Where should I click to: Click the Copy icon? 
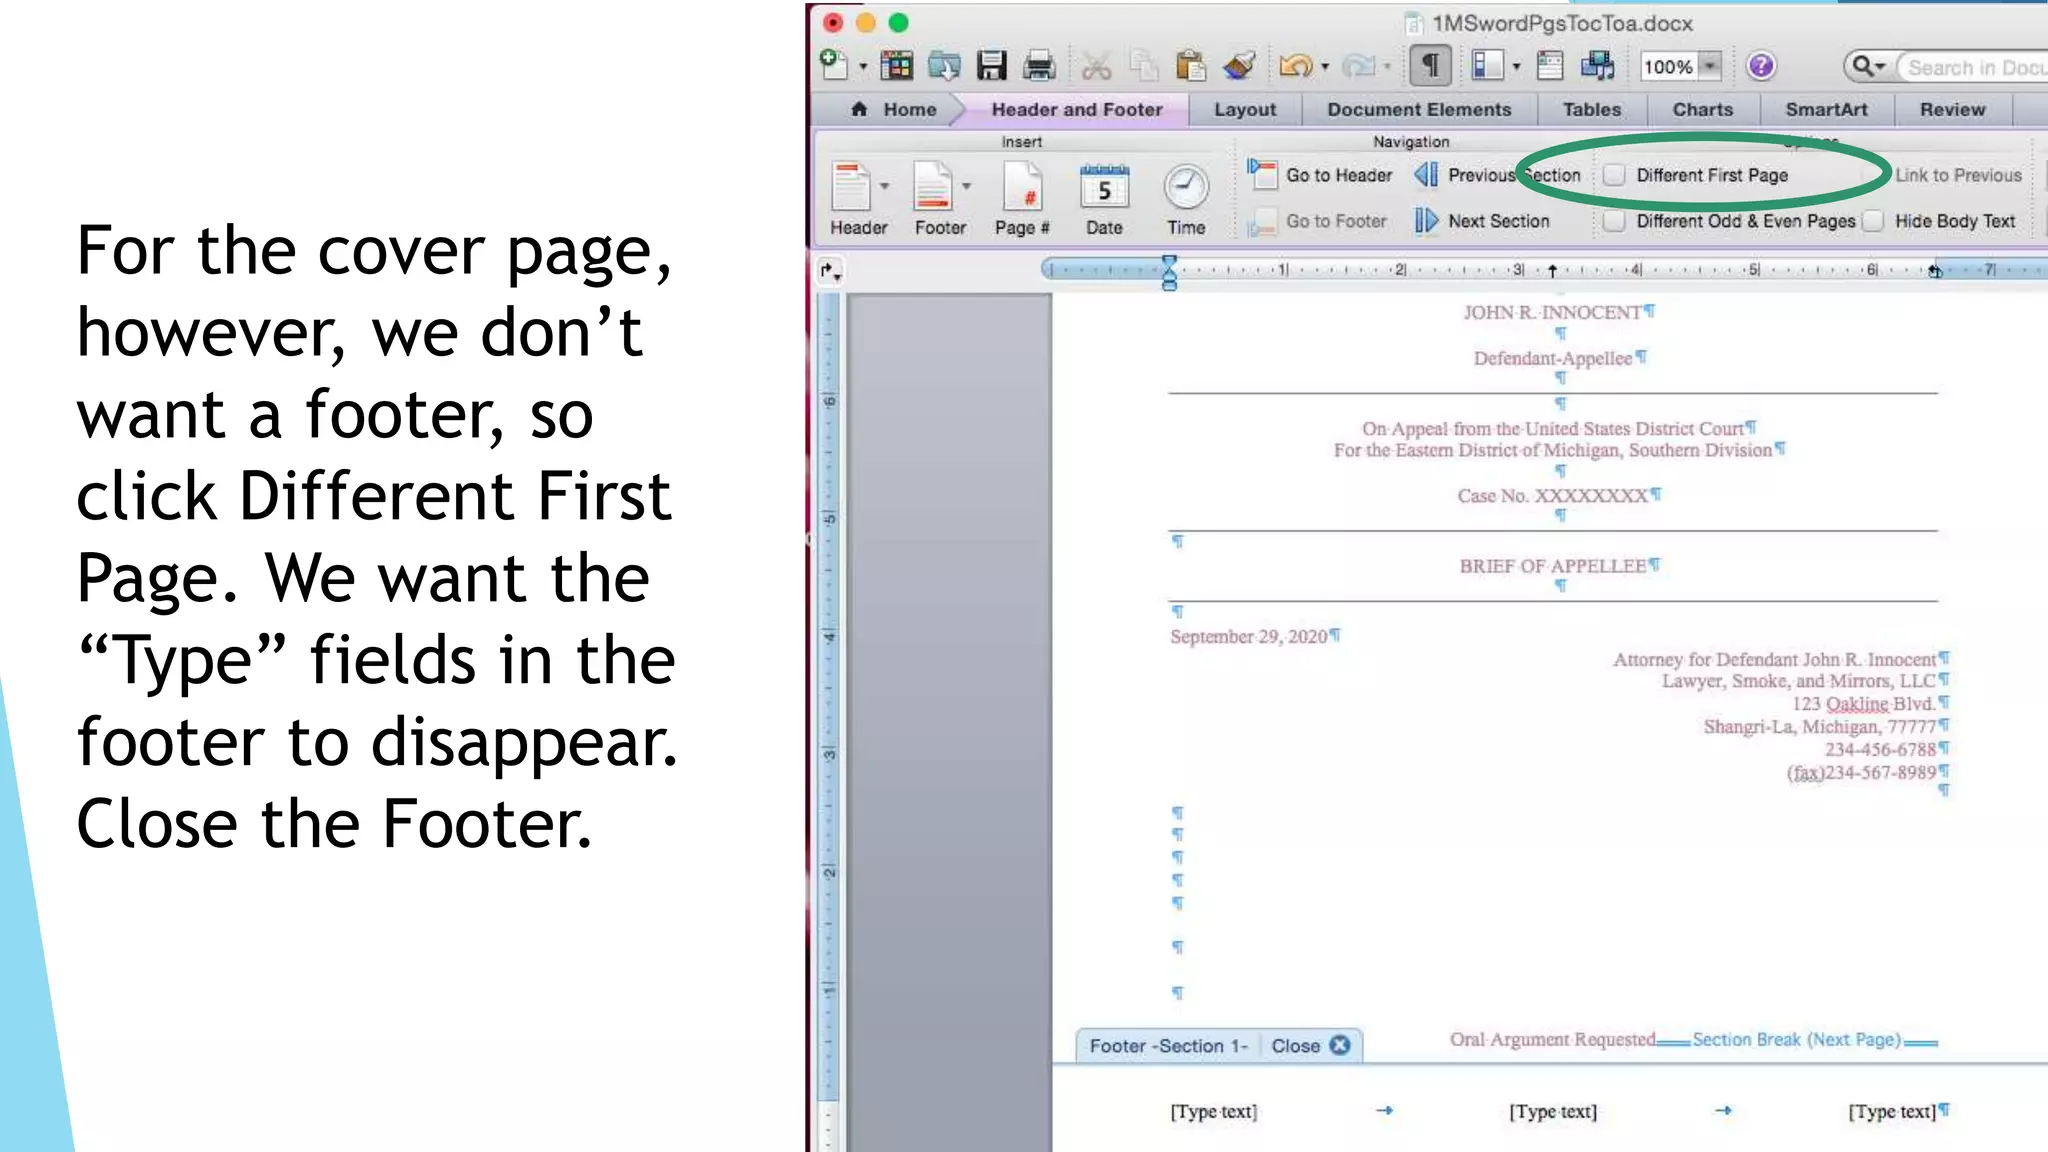click(1143, 66)
